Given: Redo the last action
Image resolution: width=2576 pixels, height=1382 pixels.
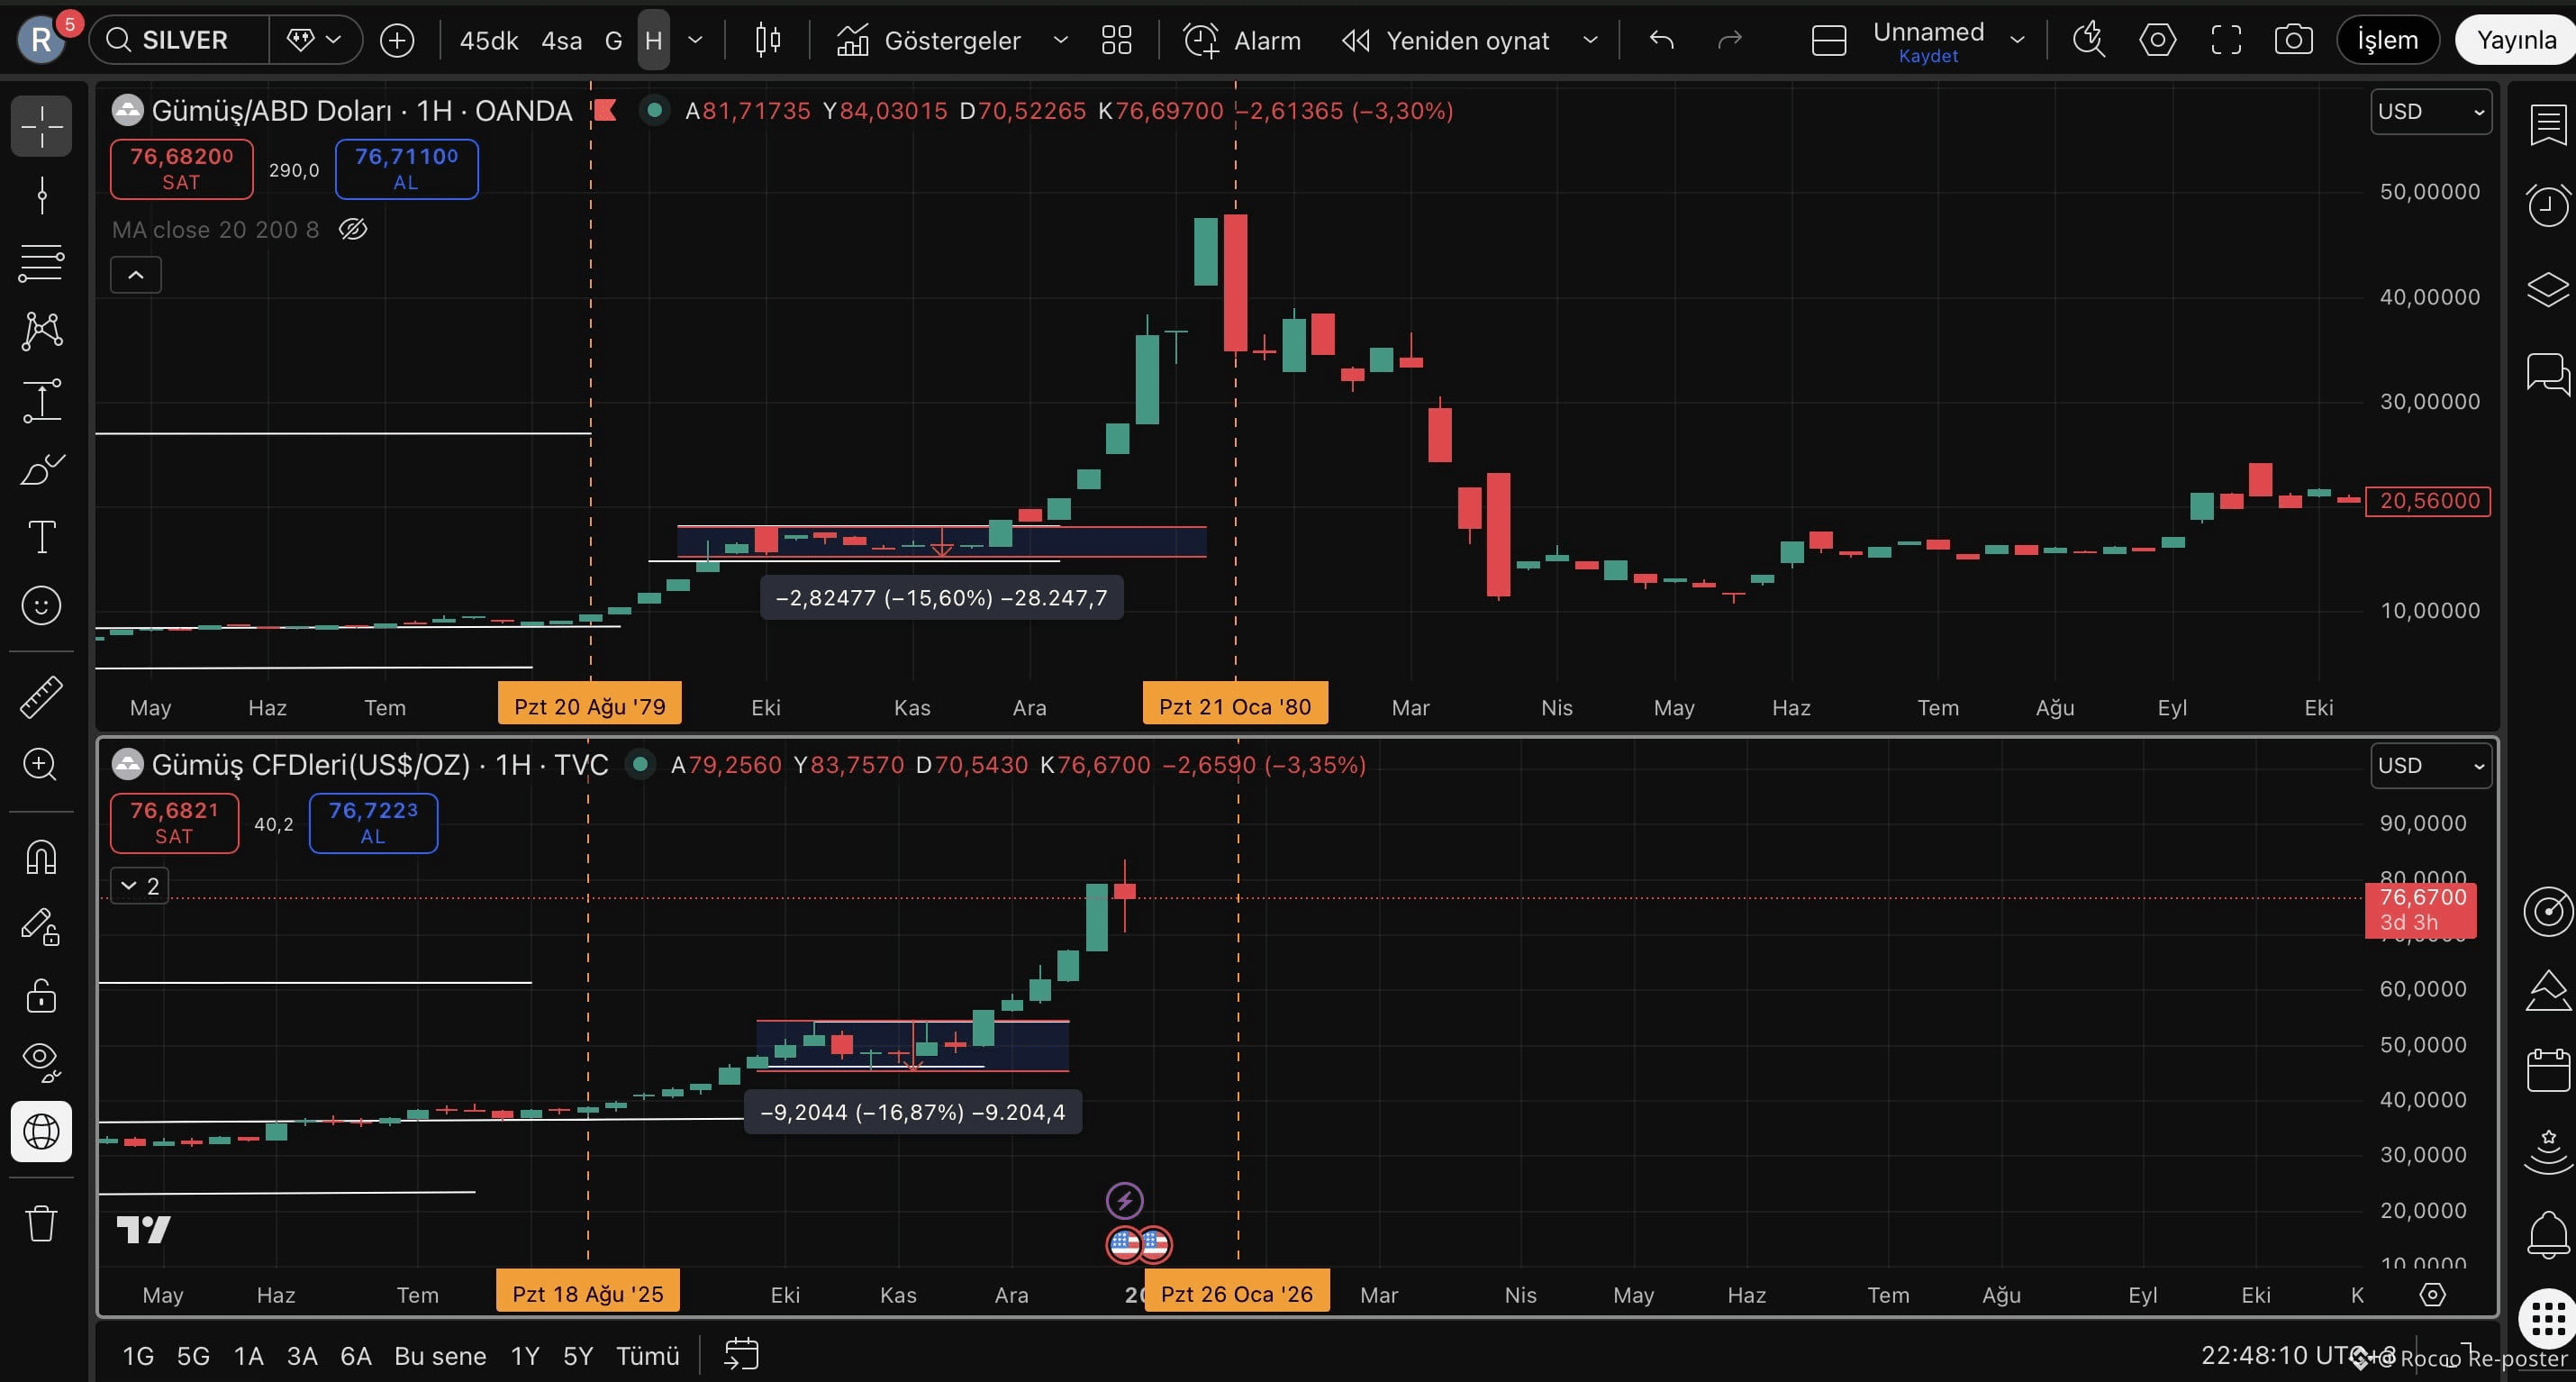Looking at the screenshot, I should coord(1730,40).
